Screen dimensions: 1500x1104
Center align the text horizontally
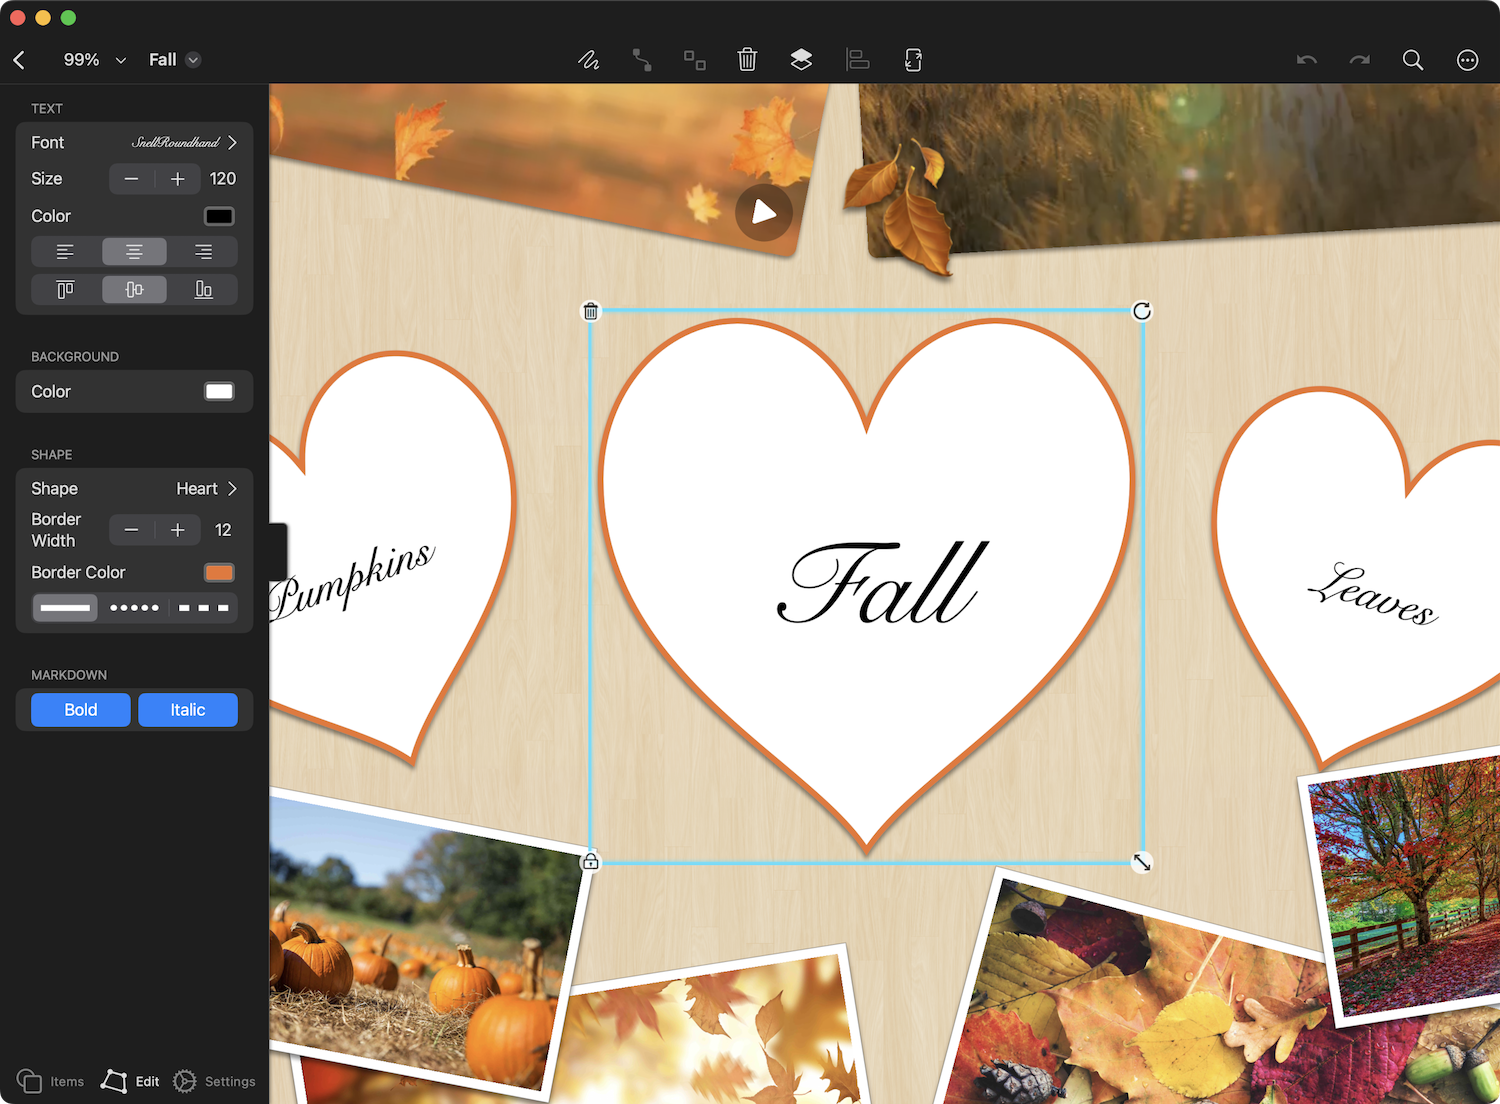[134, 252]
